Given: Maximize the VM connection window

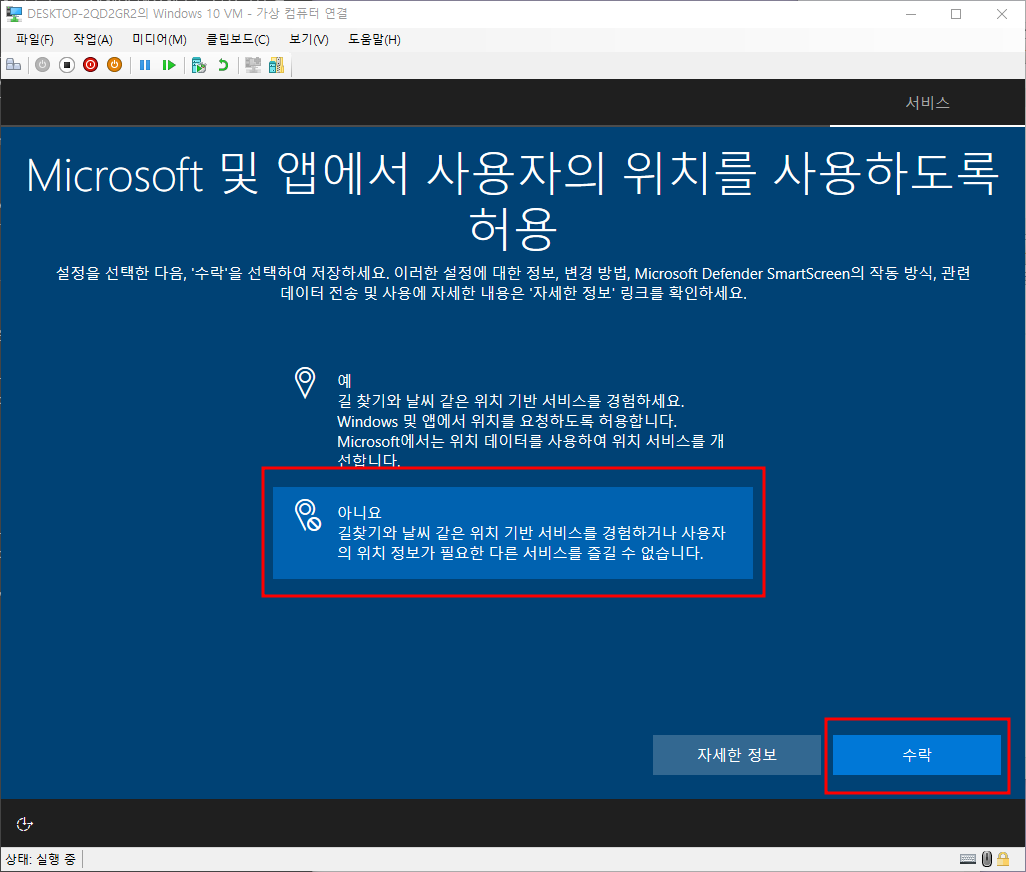Looking at the screenshot, I should (956, 14).
